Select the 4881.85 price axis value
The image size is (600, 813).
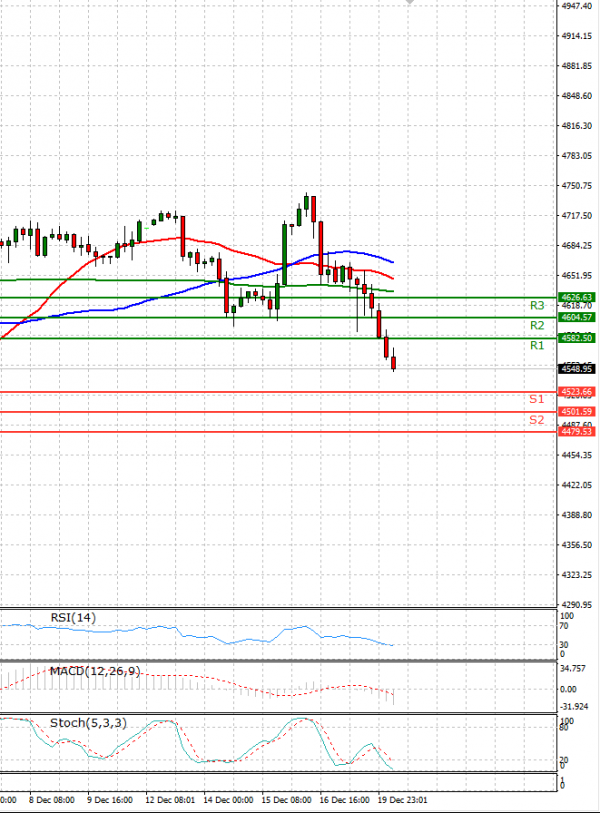(x=577, y=66)
